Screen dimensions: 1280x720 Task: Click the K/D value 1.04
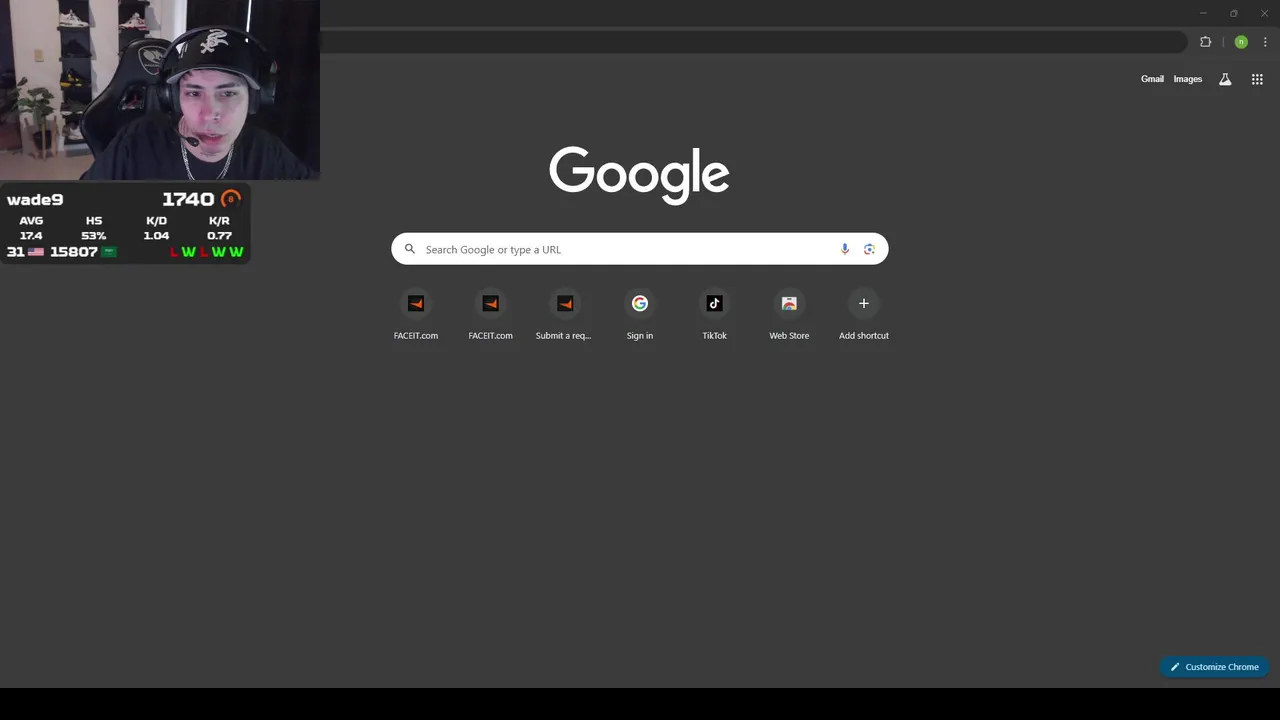pos(156,236)
